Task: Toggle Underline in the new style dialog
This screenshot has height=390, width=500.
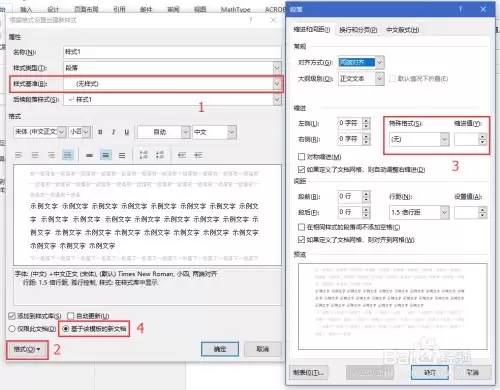Action: pyautogui.click(x=127, y=132)
